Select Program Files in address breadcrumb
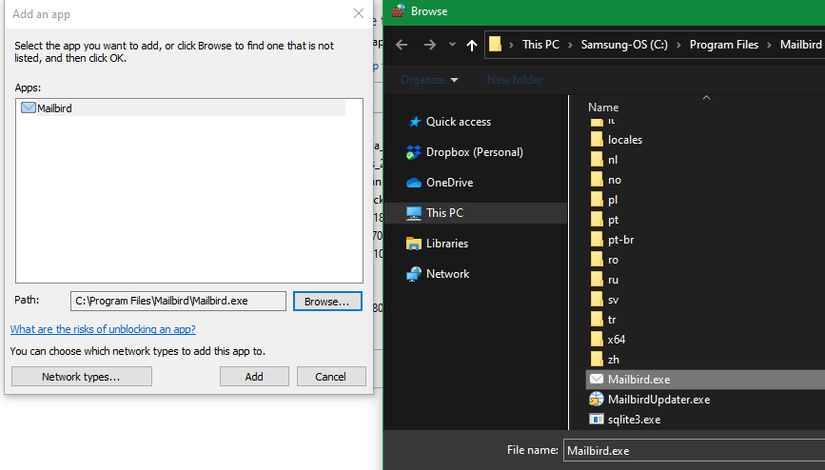The width and height of the screenshot is (825, 470). [724, 45]
